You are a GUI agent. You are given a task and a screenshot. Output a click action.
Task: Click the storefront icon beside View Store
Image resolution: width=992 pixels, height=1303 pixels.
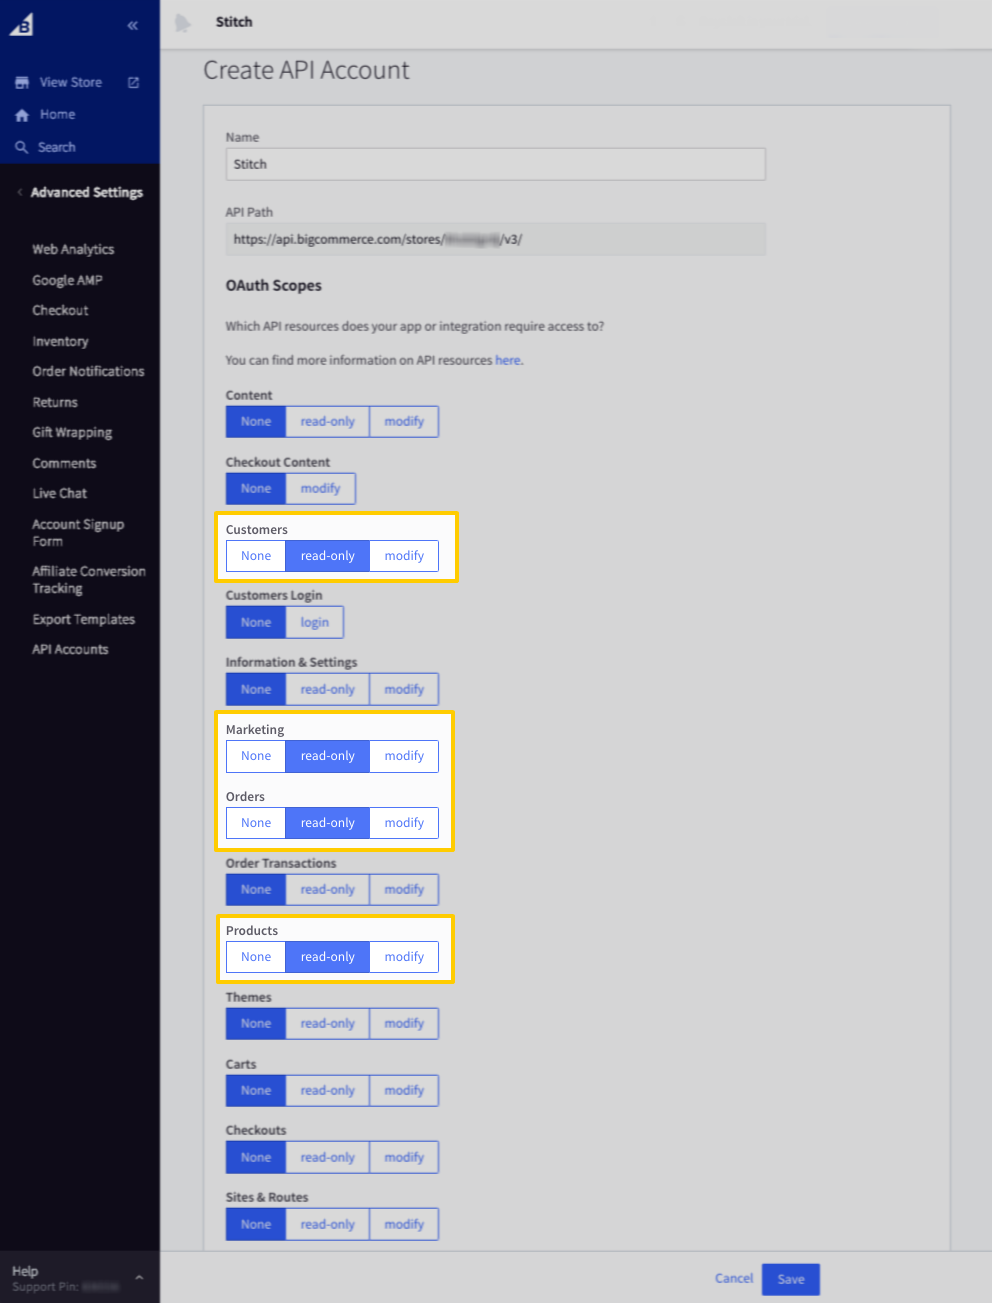[x=20, y=81]
